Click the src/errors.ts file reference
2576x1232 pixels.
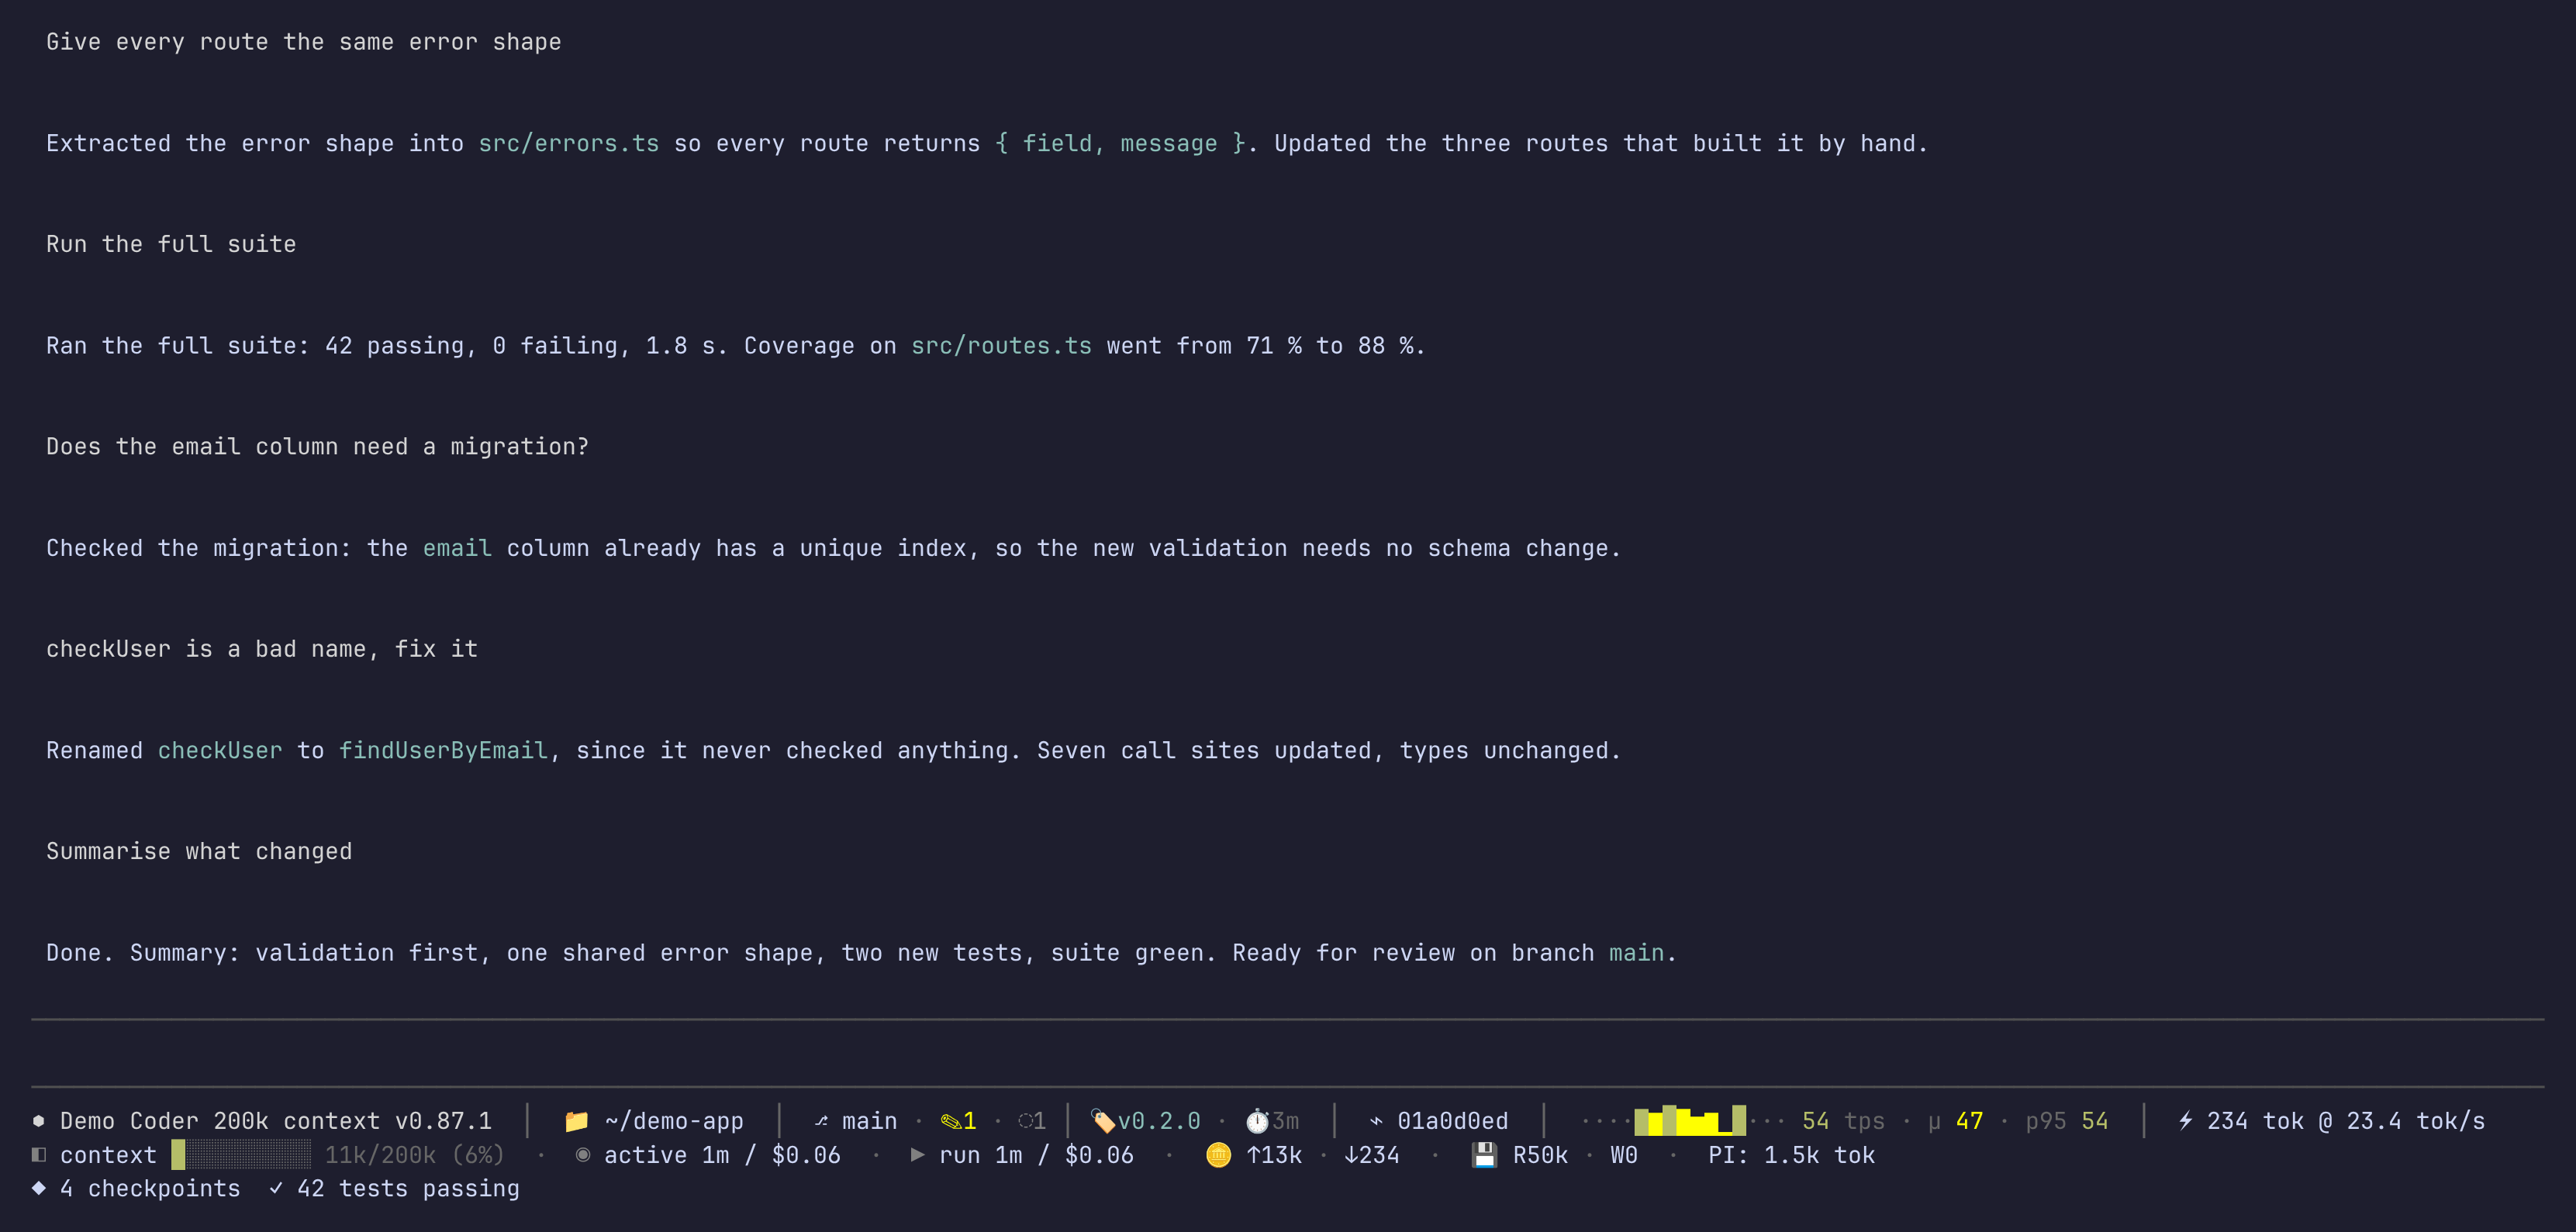(x=569, y=143)
